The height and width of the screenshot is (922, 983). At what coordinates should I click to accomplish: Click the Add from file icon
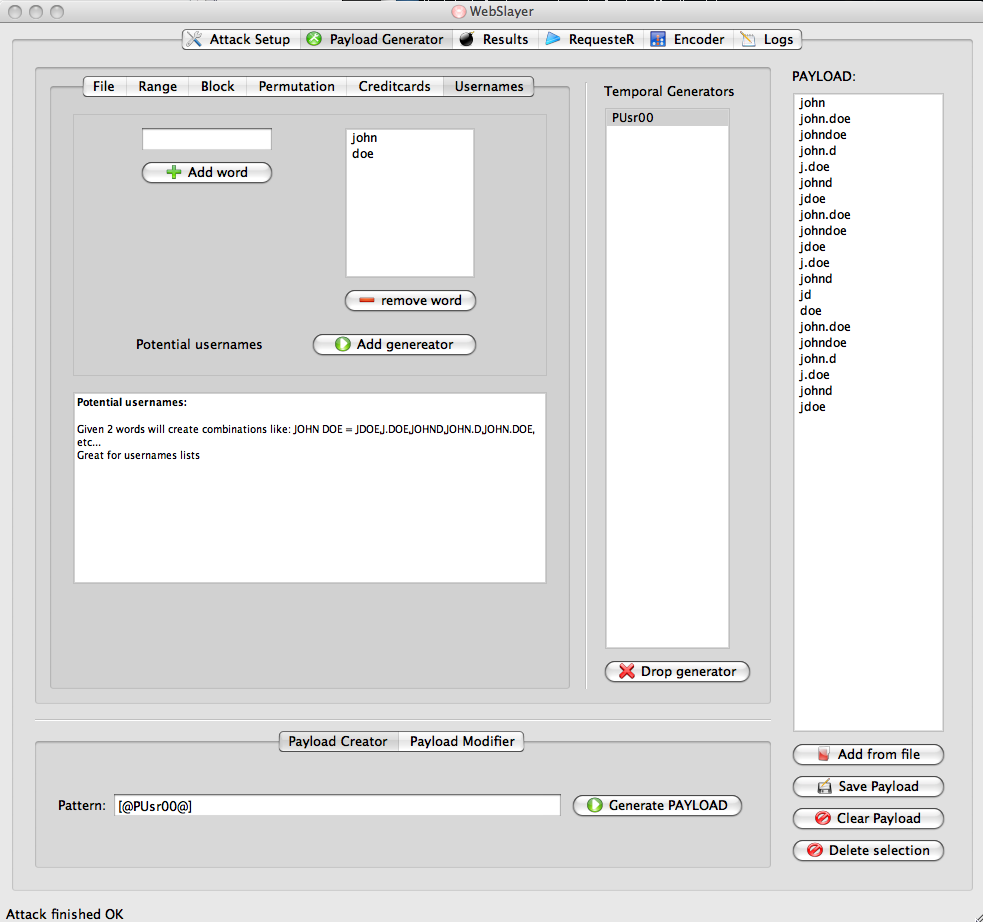pyautogui.click(x=824, y=755)
